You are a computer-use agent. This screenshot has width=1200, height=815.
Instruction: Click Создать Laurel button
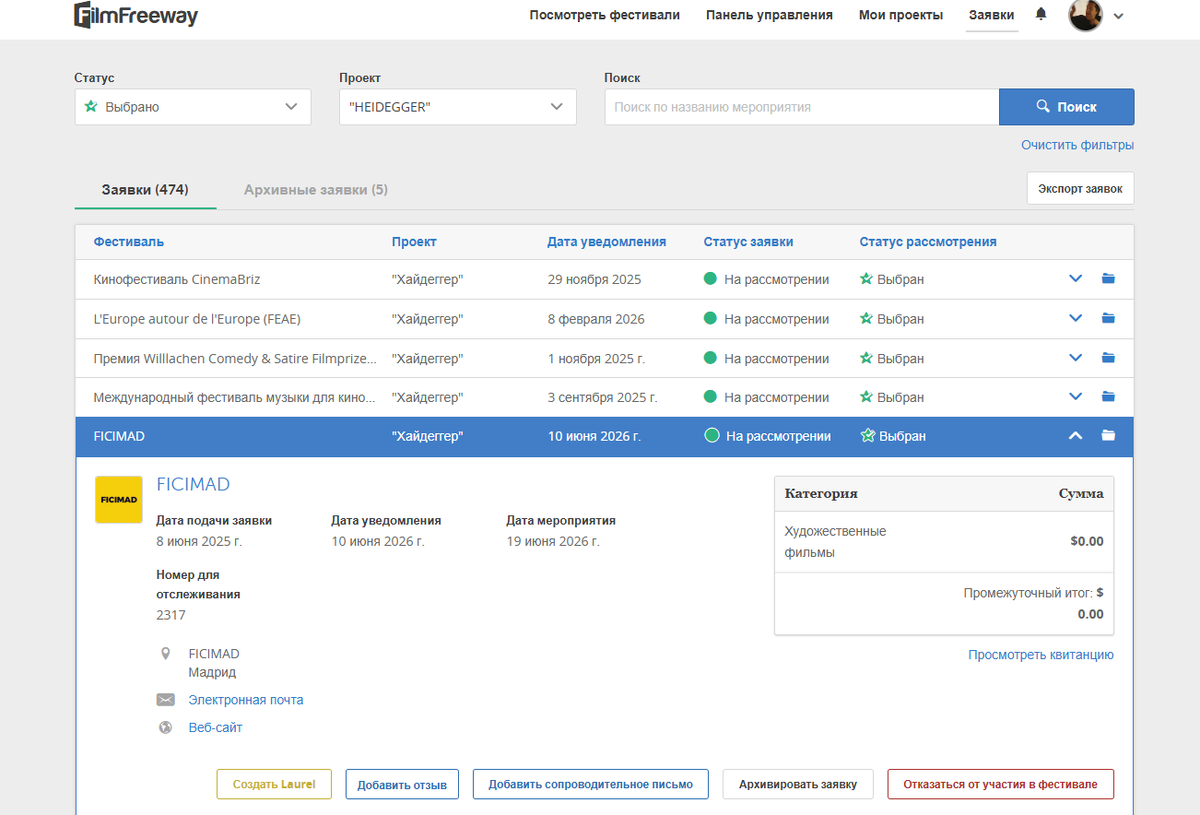click(274, 784)
